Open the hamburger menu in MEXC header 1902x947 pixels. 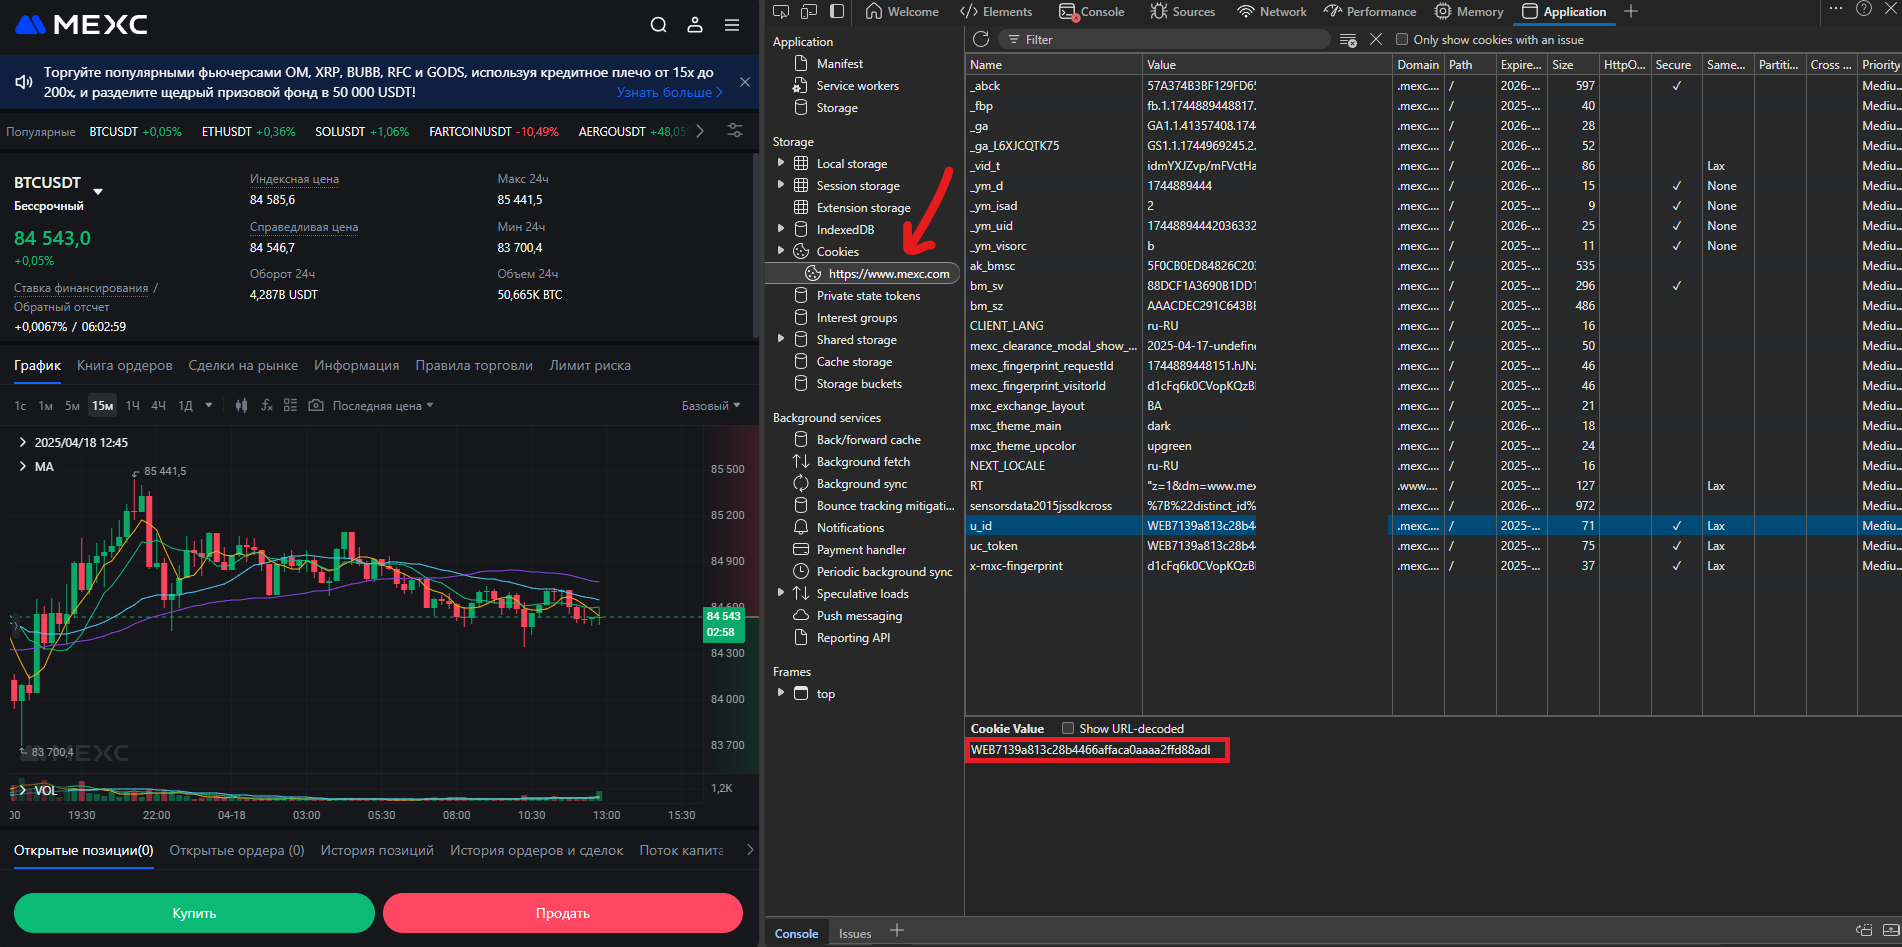[x=732, y=25]
